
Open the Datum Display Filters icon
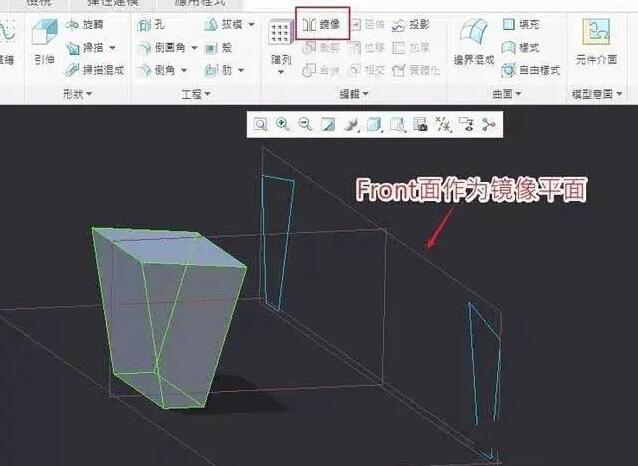(x=444, y=125)
